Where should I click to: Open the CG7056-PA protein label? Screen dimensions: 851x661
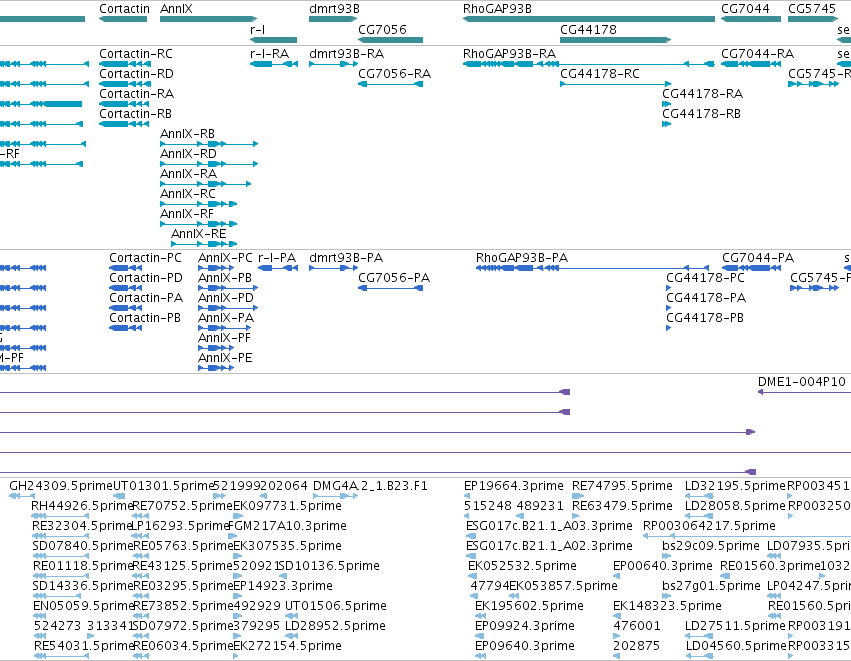[x=394, y=278]
